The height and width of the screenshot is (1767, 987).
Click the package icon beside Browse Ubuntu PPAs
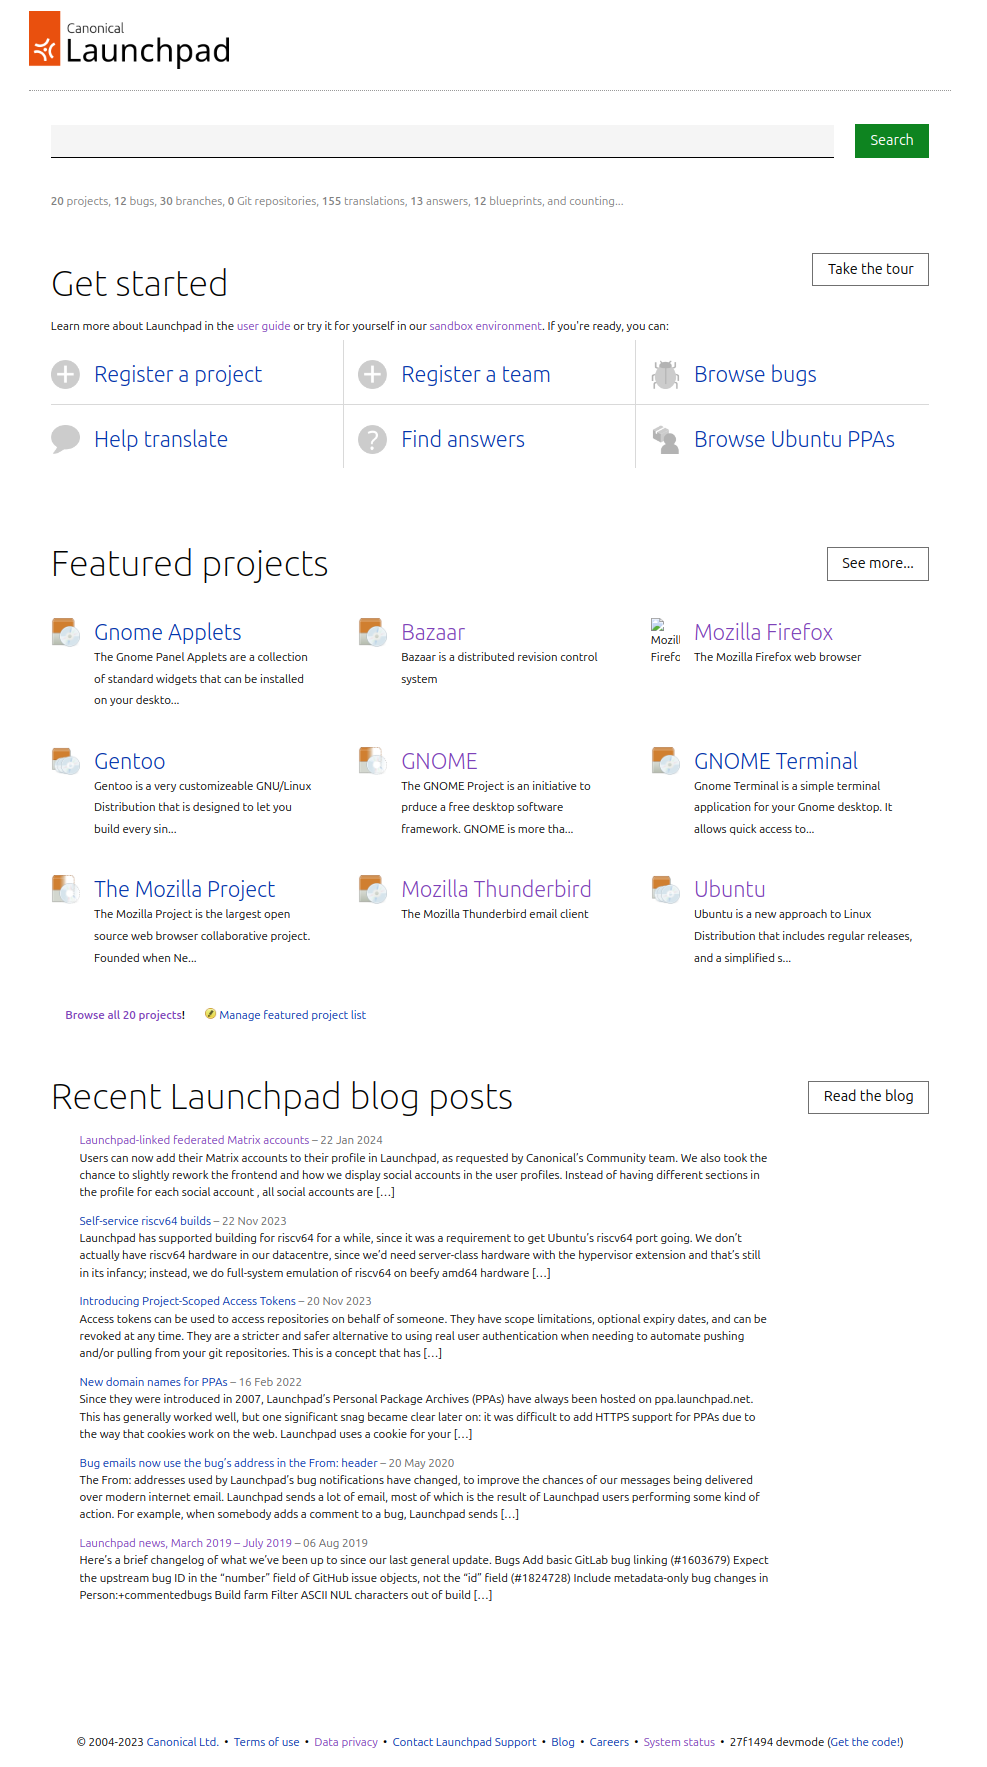[x=665, y=439]
